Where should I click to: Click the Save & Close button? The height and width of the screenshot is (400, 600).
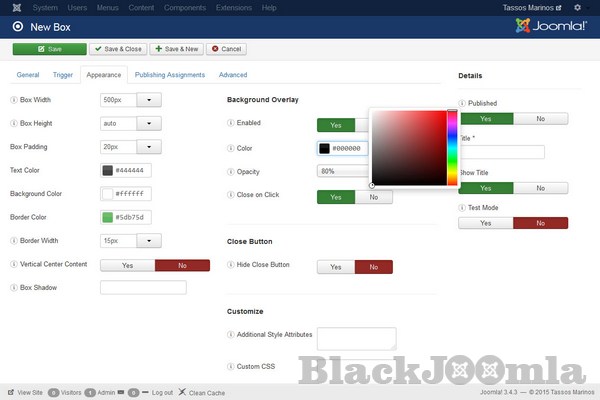coord(118,48)
